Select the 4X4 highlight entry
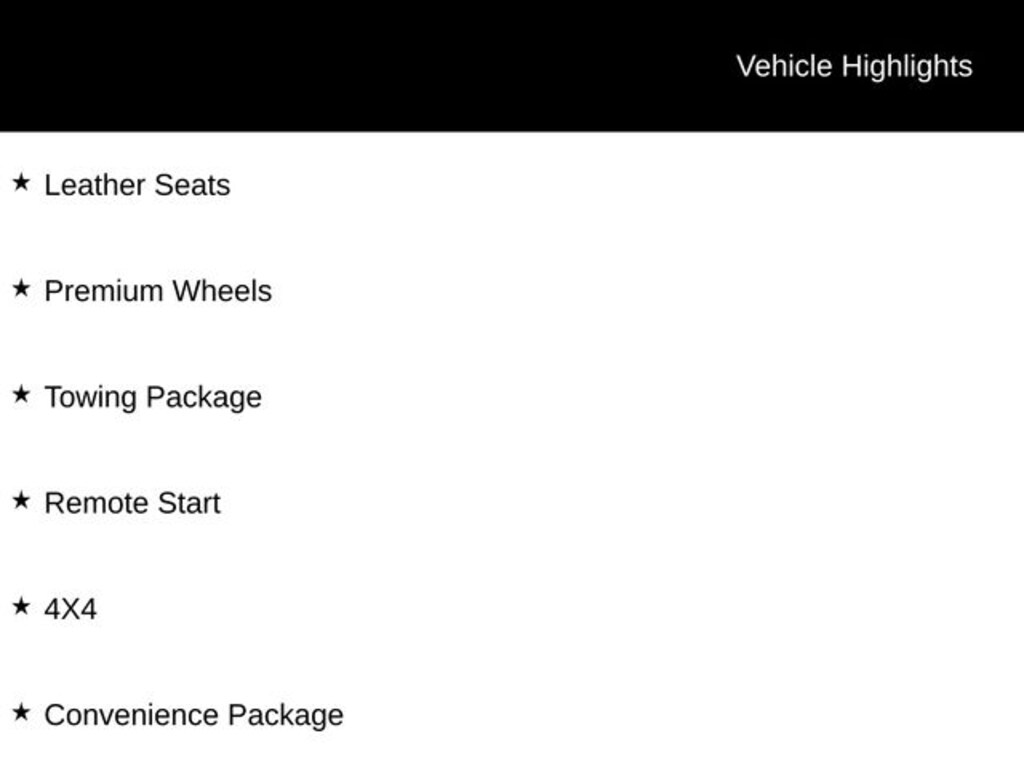The height and width of the screenshot is (768, 1024). 71,609
